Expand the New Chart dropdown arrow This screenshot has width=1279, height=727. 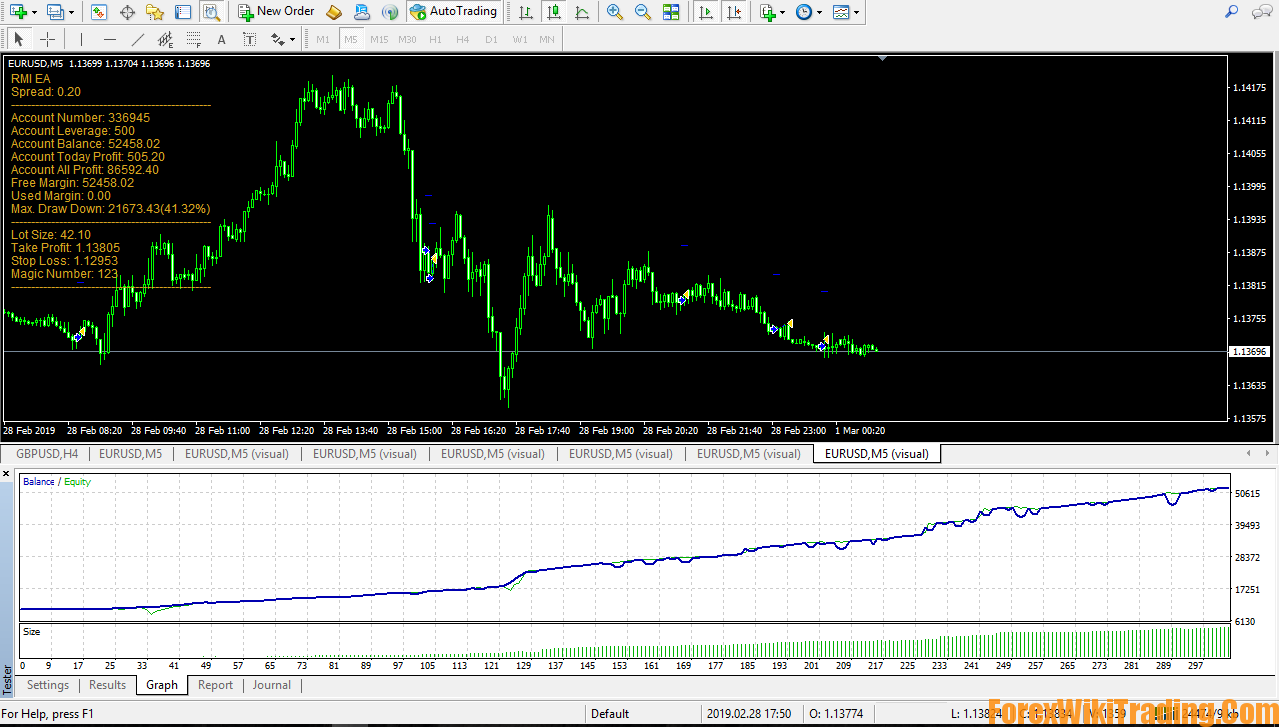pos(34,12)
